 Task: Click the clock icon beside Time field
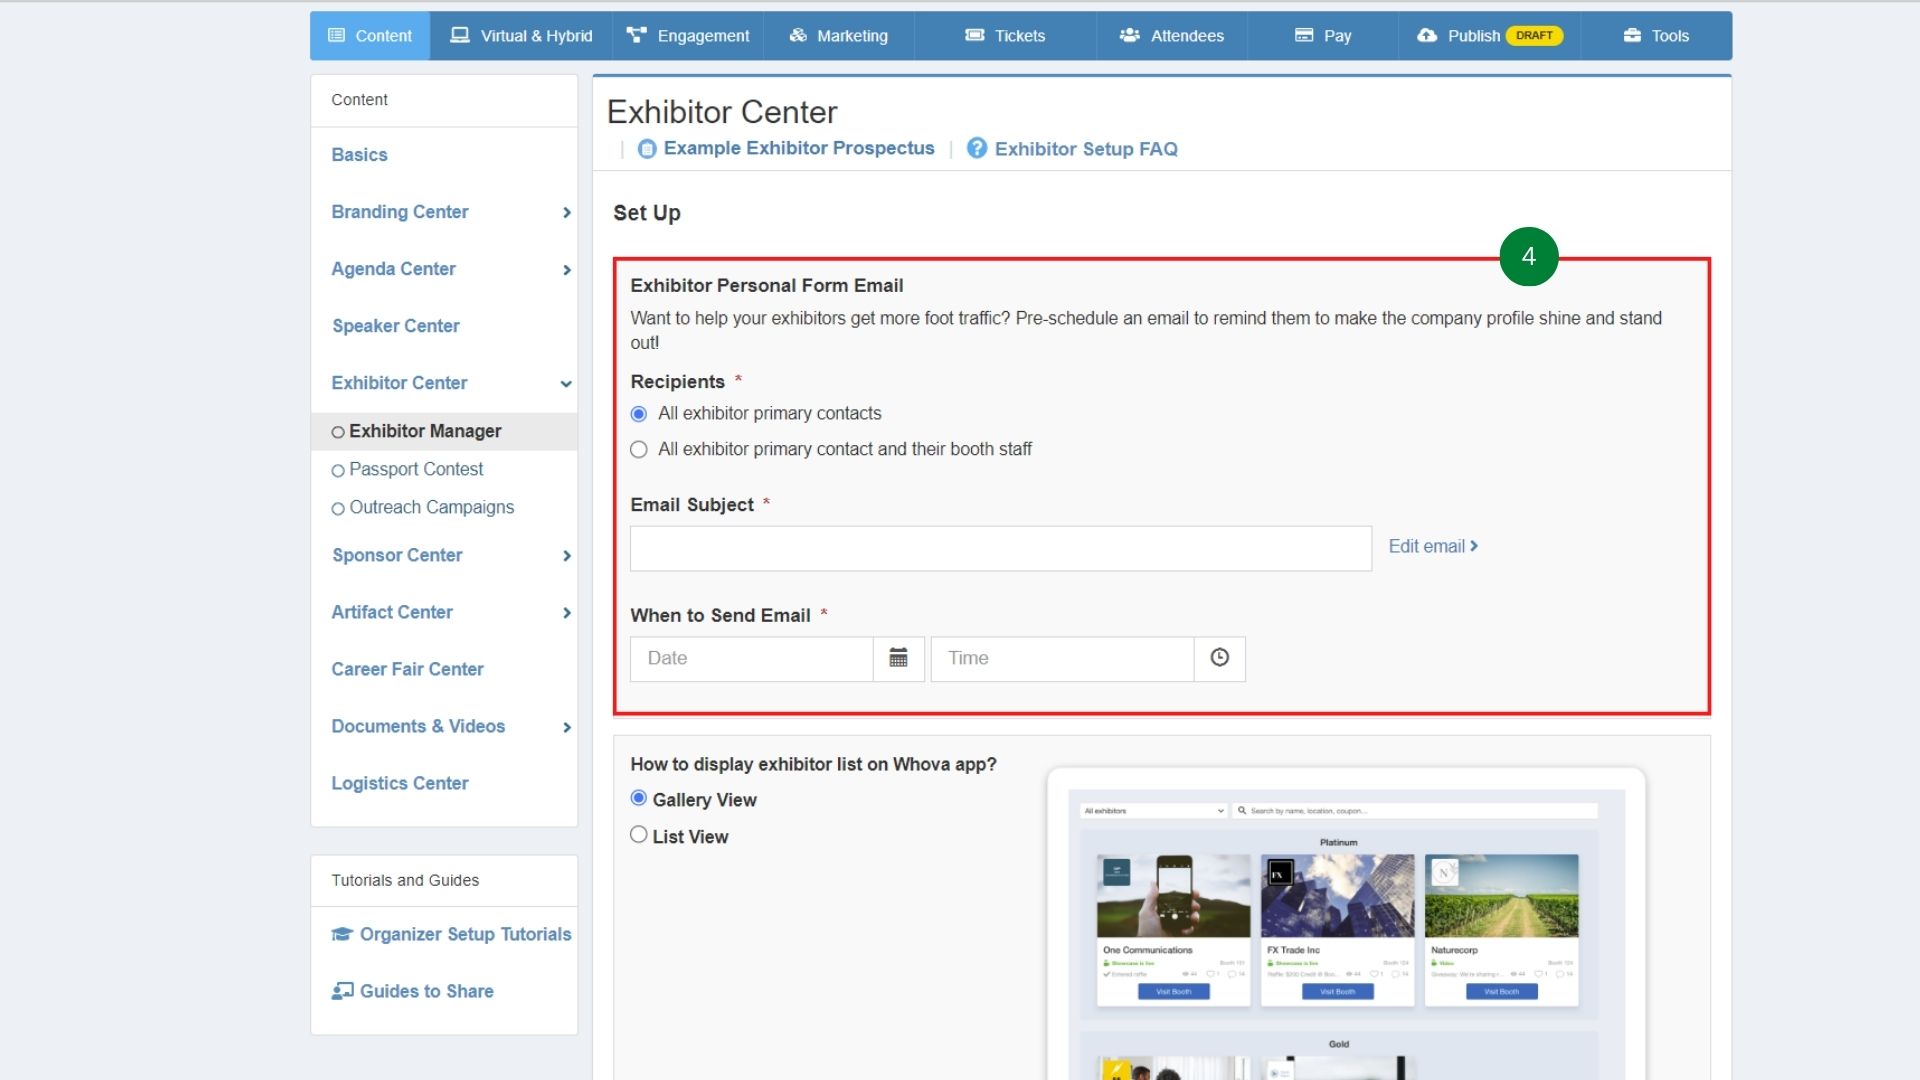(1219, 658)
